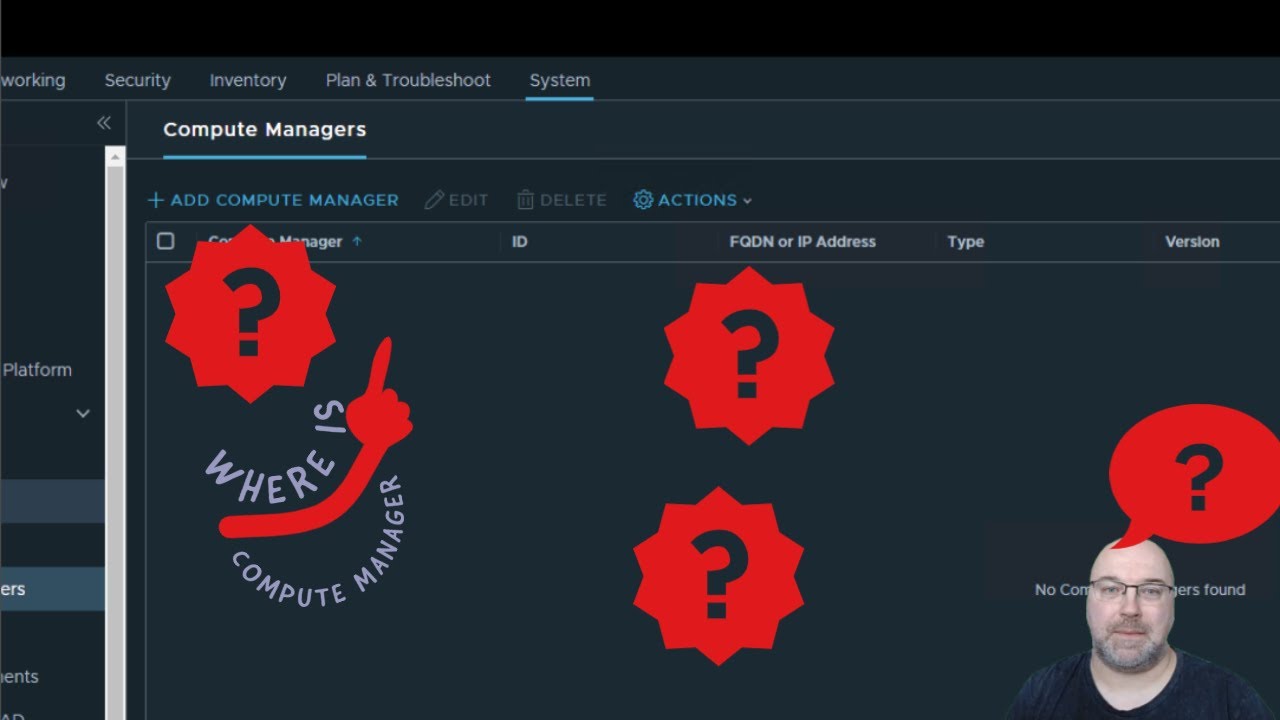Open the ACTIONS dropdown menu
The height and width of the screenshot is (720, 1280).
[692, 200]
